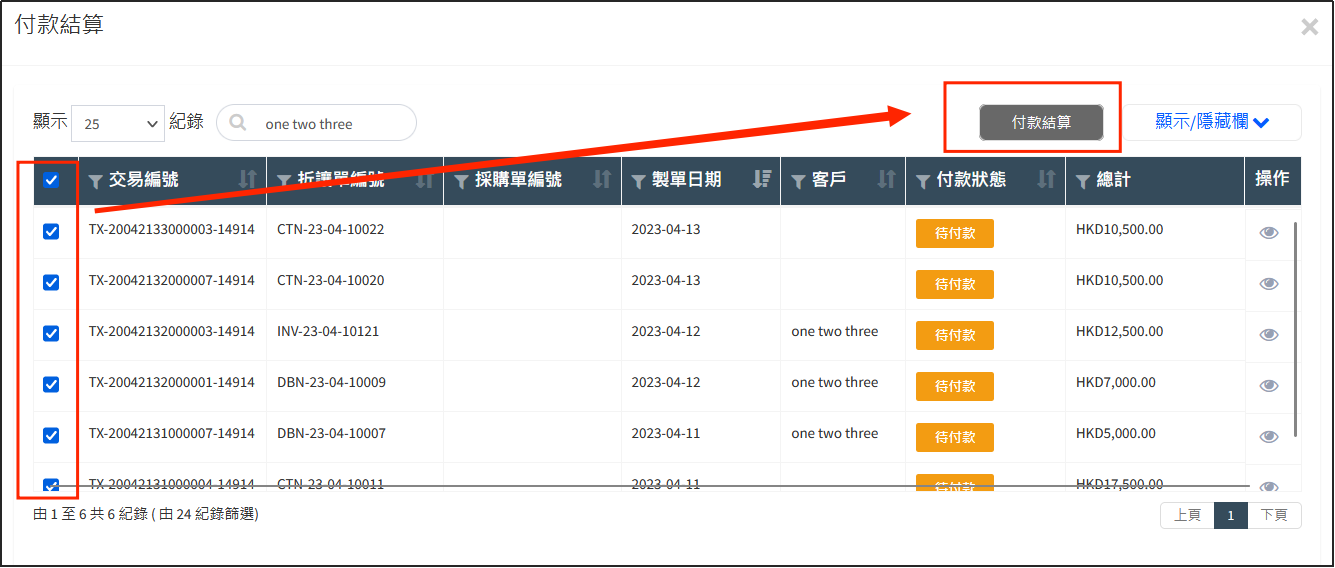The height and width of the screenshot is (568, 1335).
Task: Uncheck the row for DBN-23-04-10009
Action: (51, 385)
